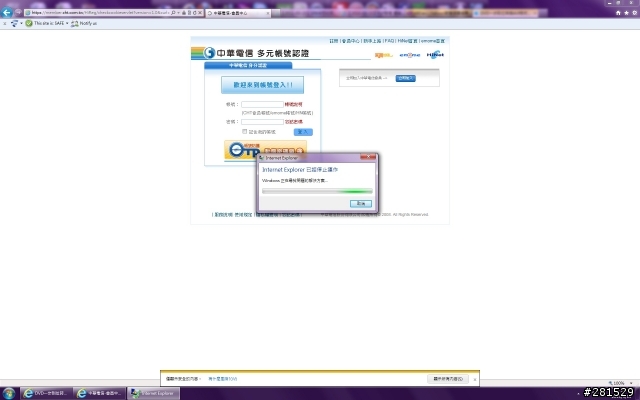Close the Internet Explorer error dialog
The height and width of the screenshot is (400, 640).
point(368,157)
